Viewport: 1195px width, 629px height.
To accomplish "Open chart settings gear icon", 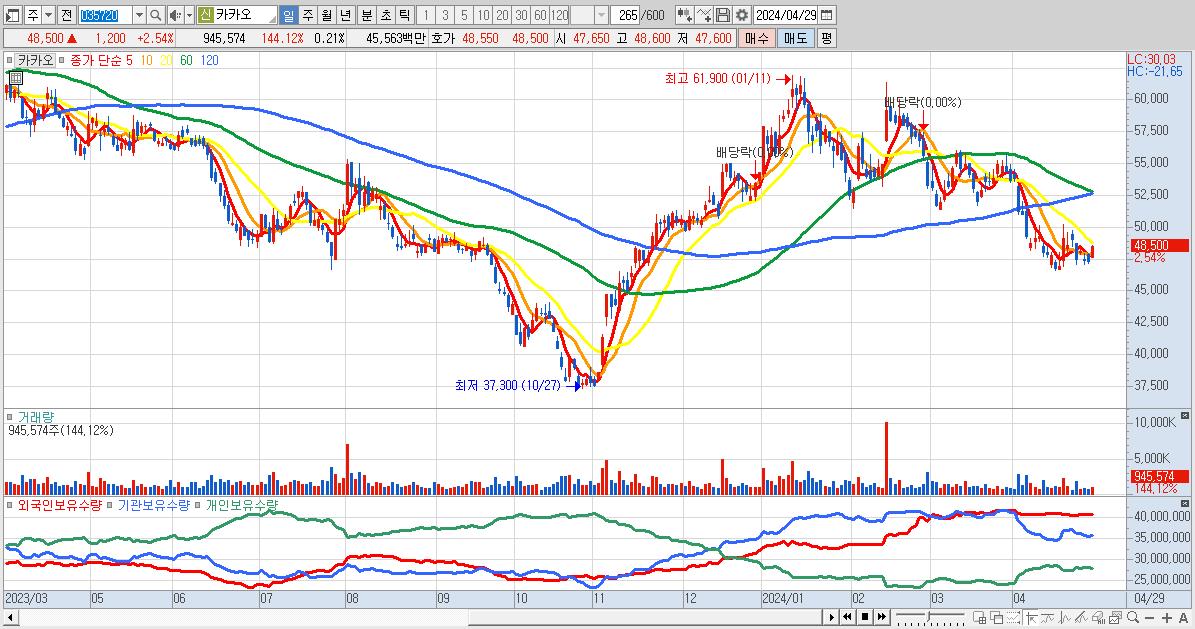I will (x=742, y=15).
